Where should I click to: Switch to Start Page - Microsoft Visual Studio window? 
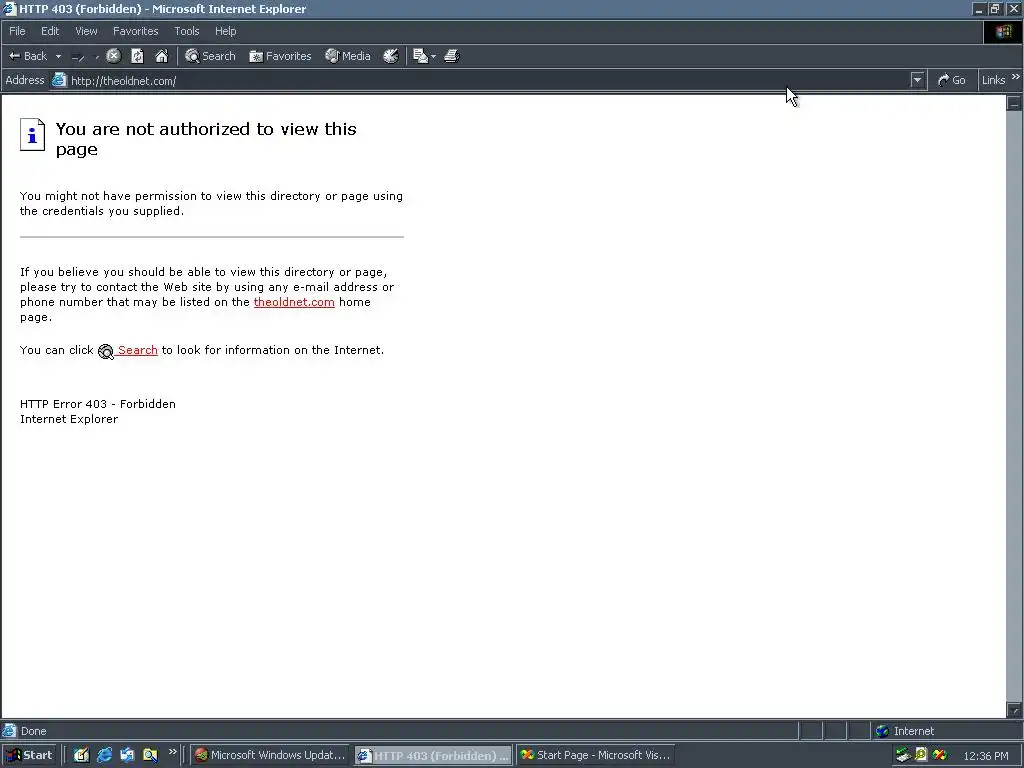click(596, 756)
